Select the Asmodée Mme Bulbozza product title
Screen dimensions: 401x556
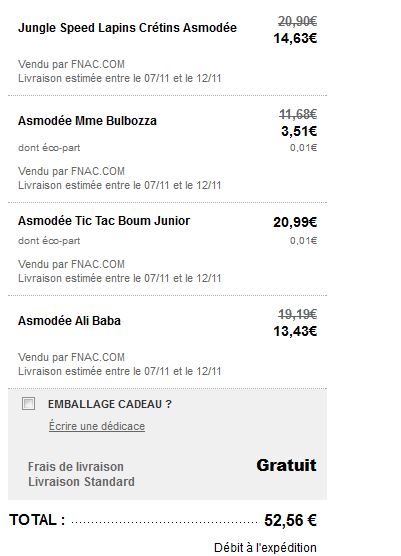[87, 121]
